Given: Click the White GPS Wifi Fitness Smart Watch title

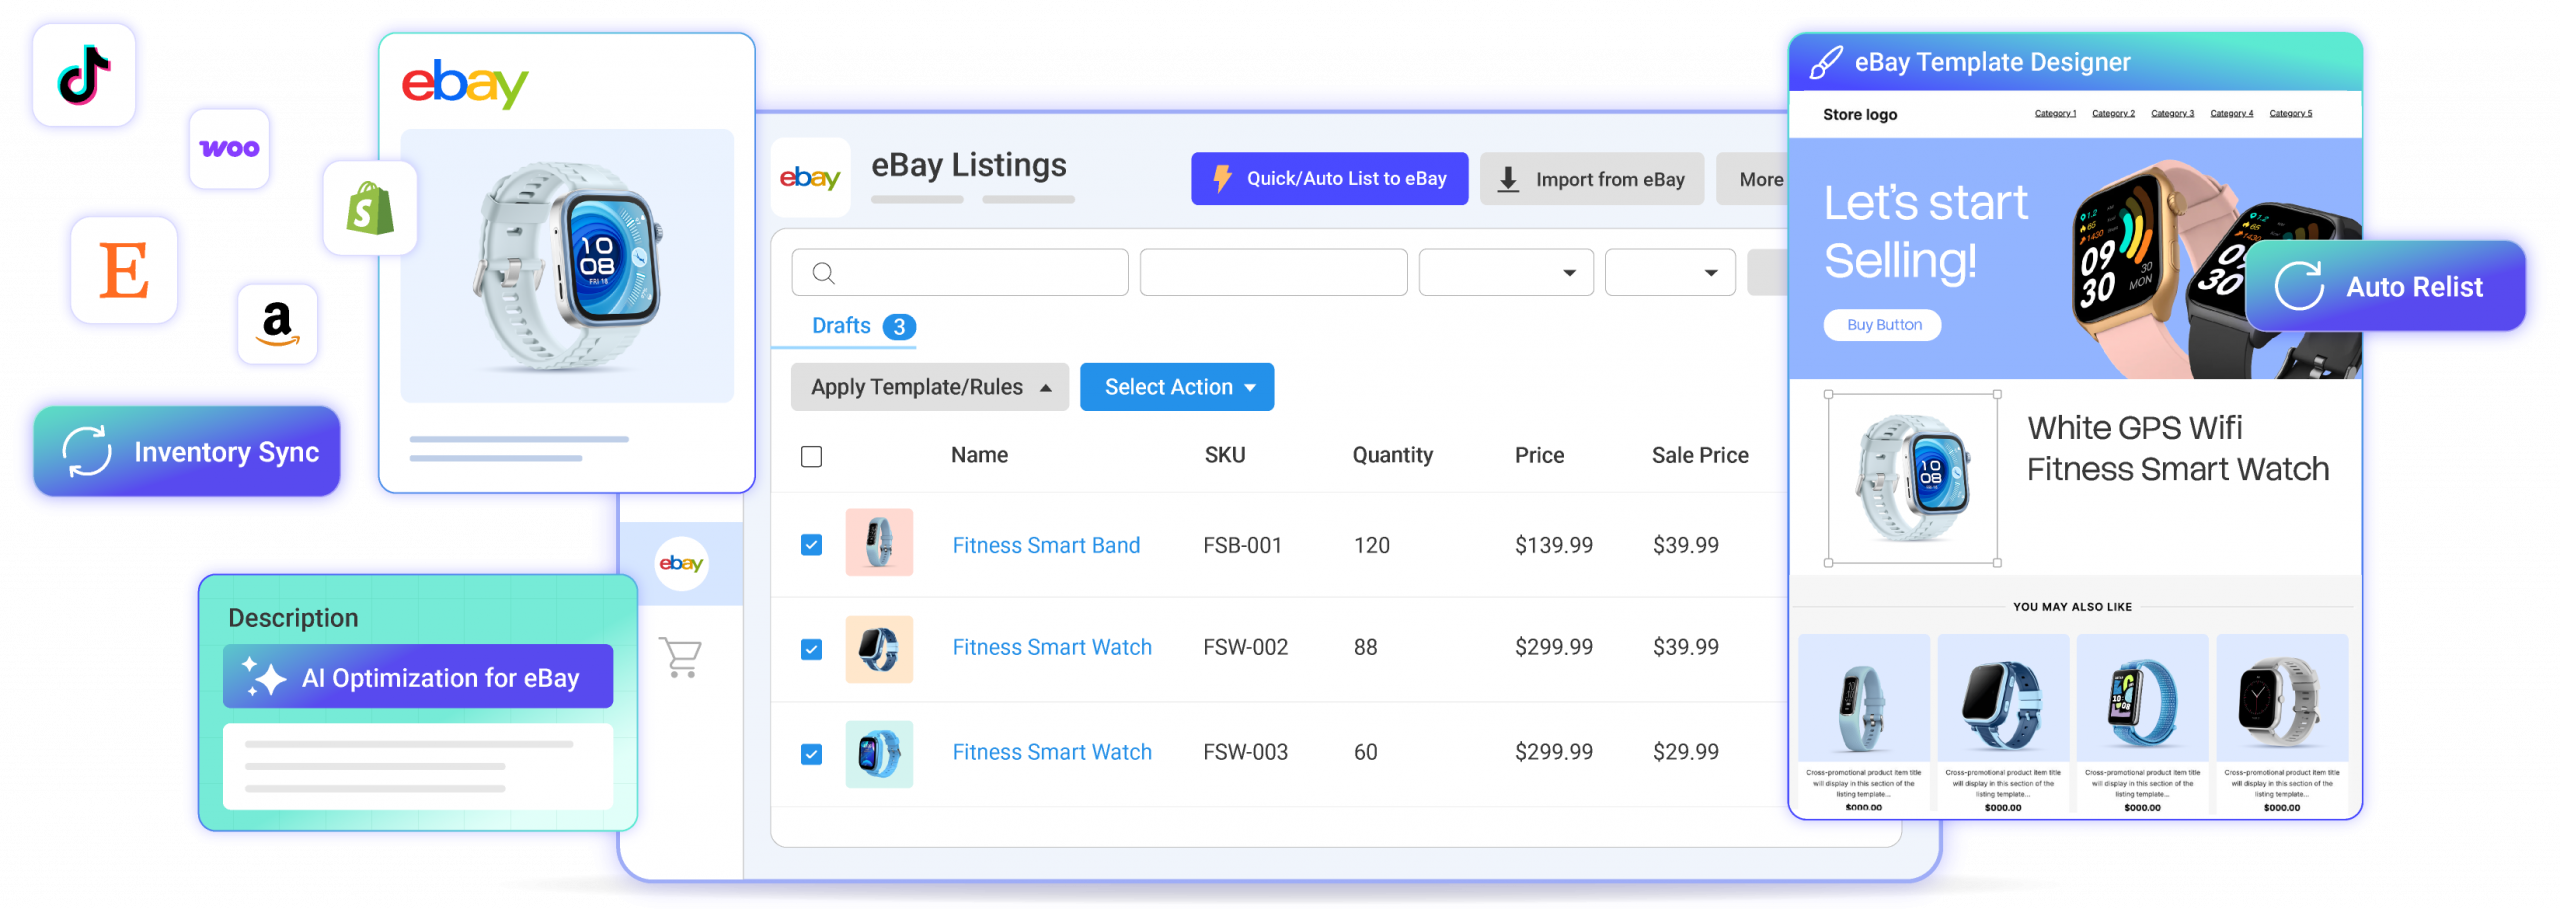Looking at the screenshot, I should [2177, 448].
